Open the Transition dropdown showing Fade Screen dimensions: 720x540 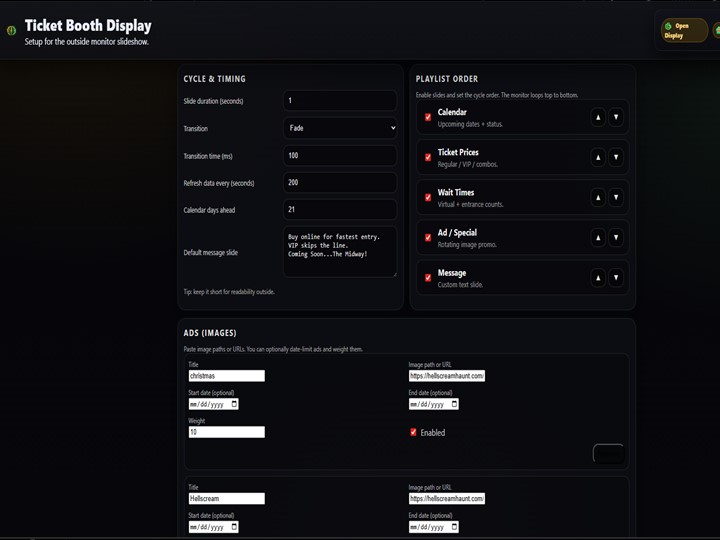point(340,128)
